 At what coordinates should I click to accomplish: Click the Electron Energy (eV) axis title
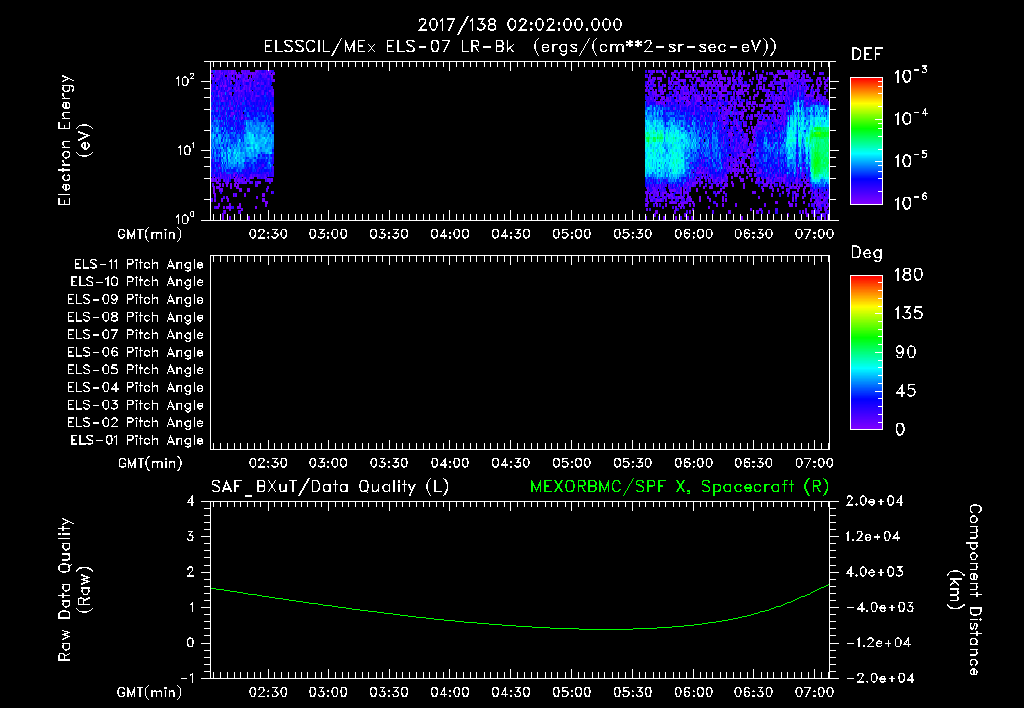pyautogui.click(x=74, y=140)
